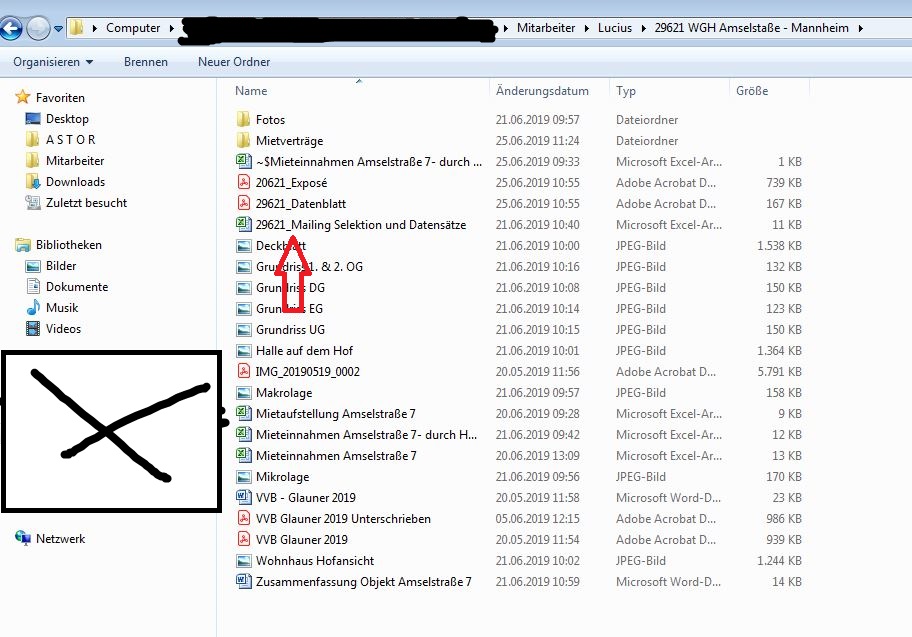Click the Back navigation arrow button

11,29
